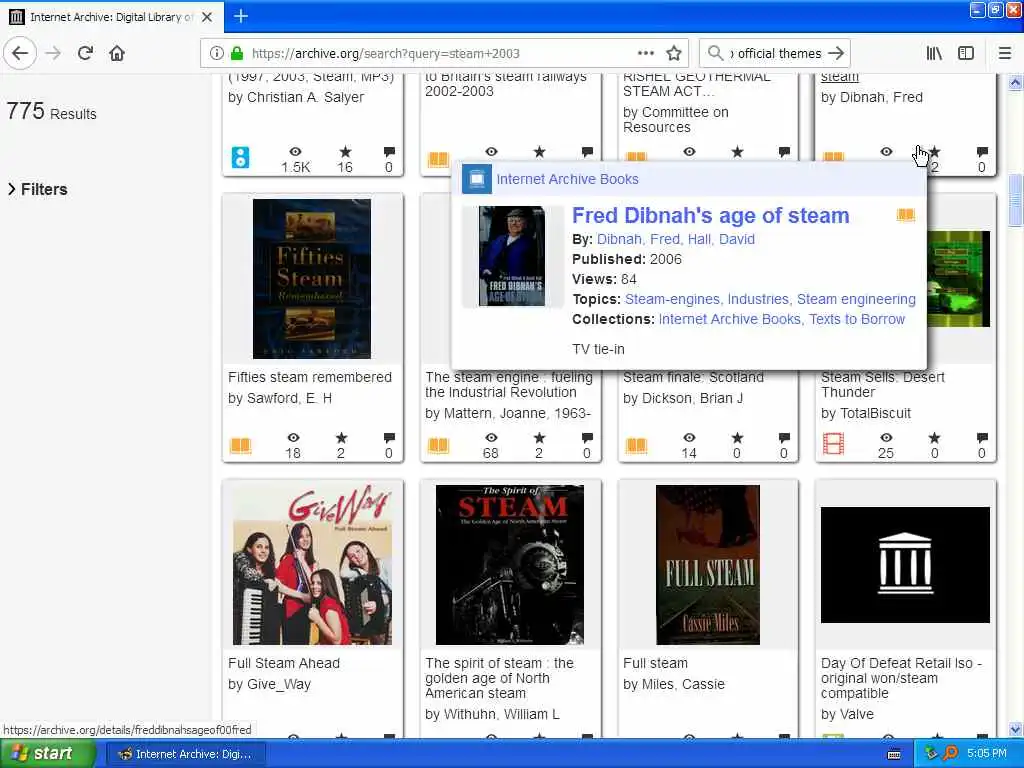Click the audio type icon on Salyer card

coord(240,157)
